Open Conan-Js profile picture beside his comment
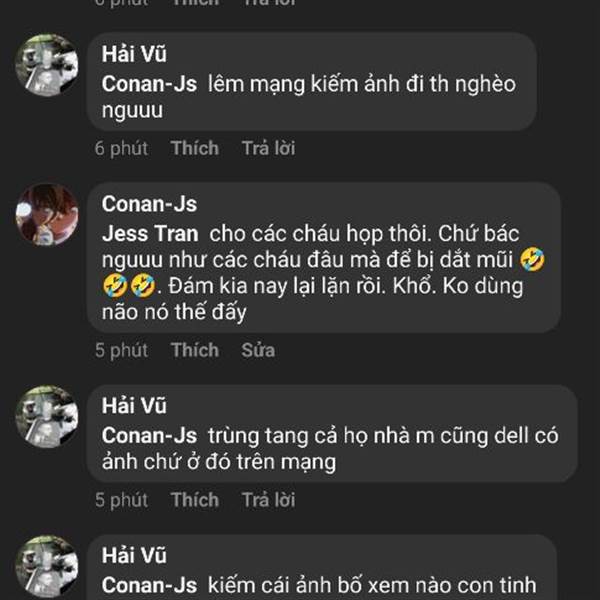The height and width of the screenshot is (600, 600). 46,215
